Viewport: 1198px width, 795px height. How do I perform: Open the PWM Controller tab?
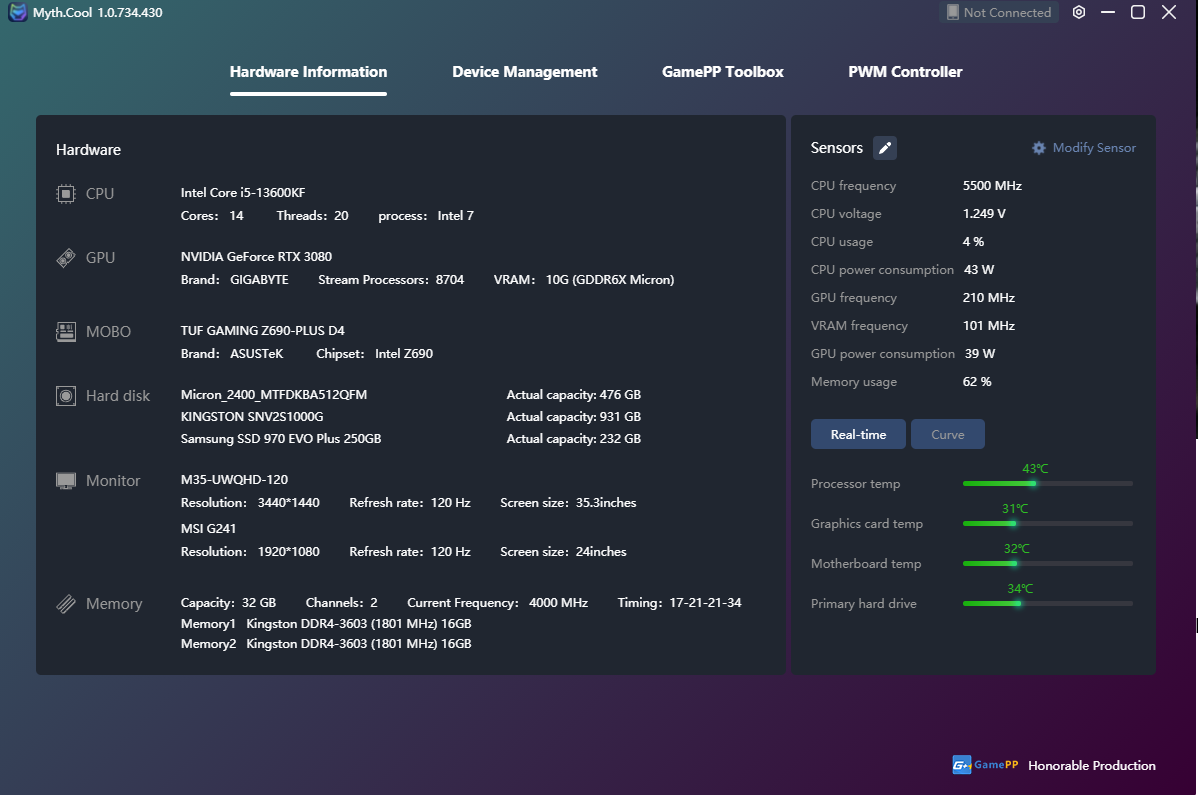tap(905, 72)
